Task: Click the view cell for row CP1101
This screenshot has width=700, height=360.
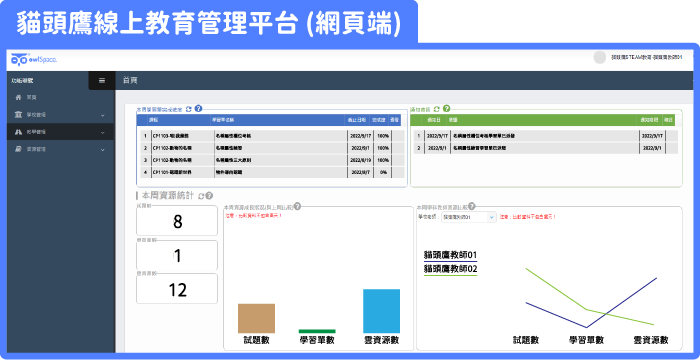Action: (398, 172)
